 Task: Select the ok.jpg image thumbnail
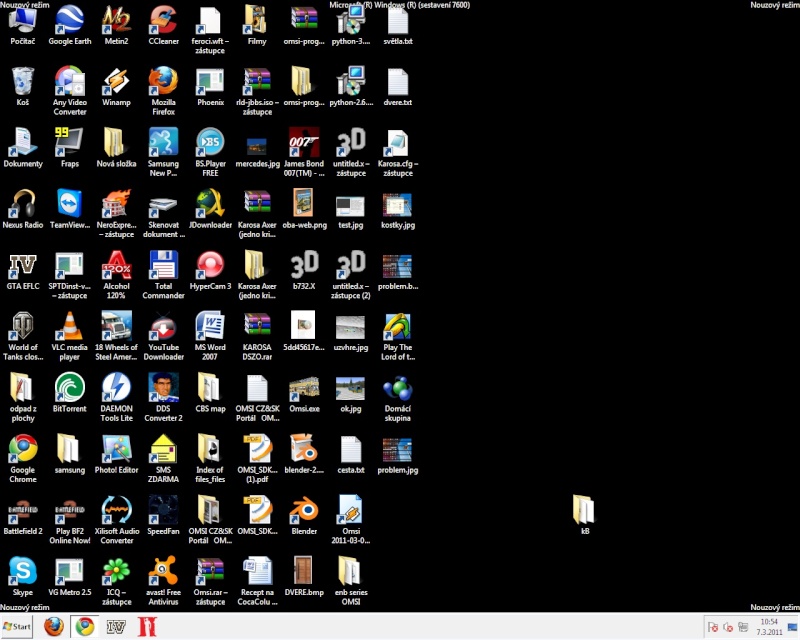(x=351, y=393)
